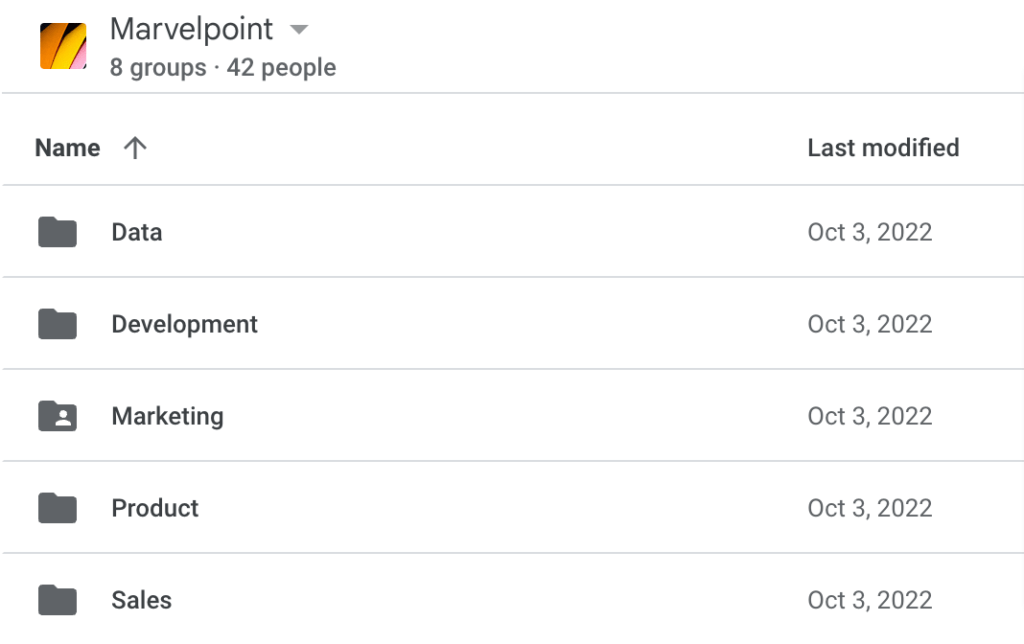Viewport: 1024px width, 644px height.
Task: Select the Marketing folder name
Action: pos(167,417)
